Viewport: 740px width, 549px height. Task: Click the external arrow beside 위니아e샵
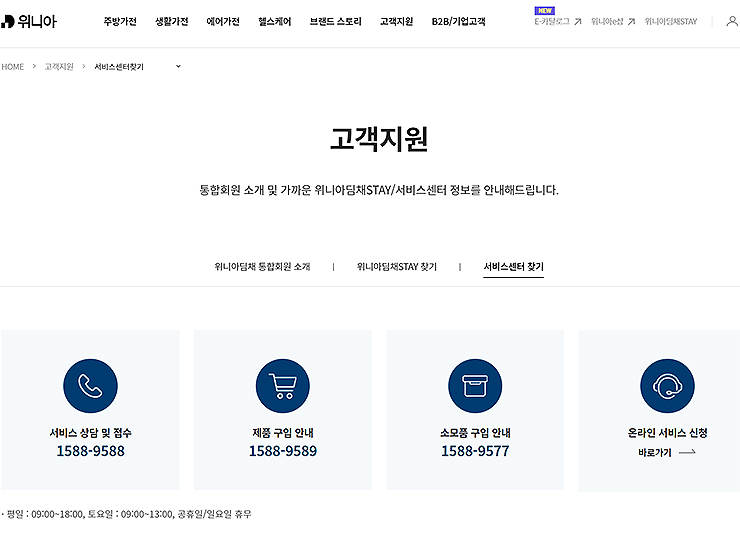[x=631, y=22]
